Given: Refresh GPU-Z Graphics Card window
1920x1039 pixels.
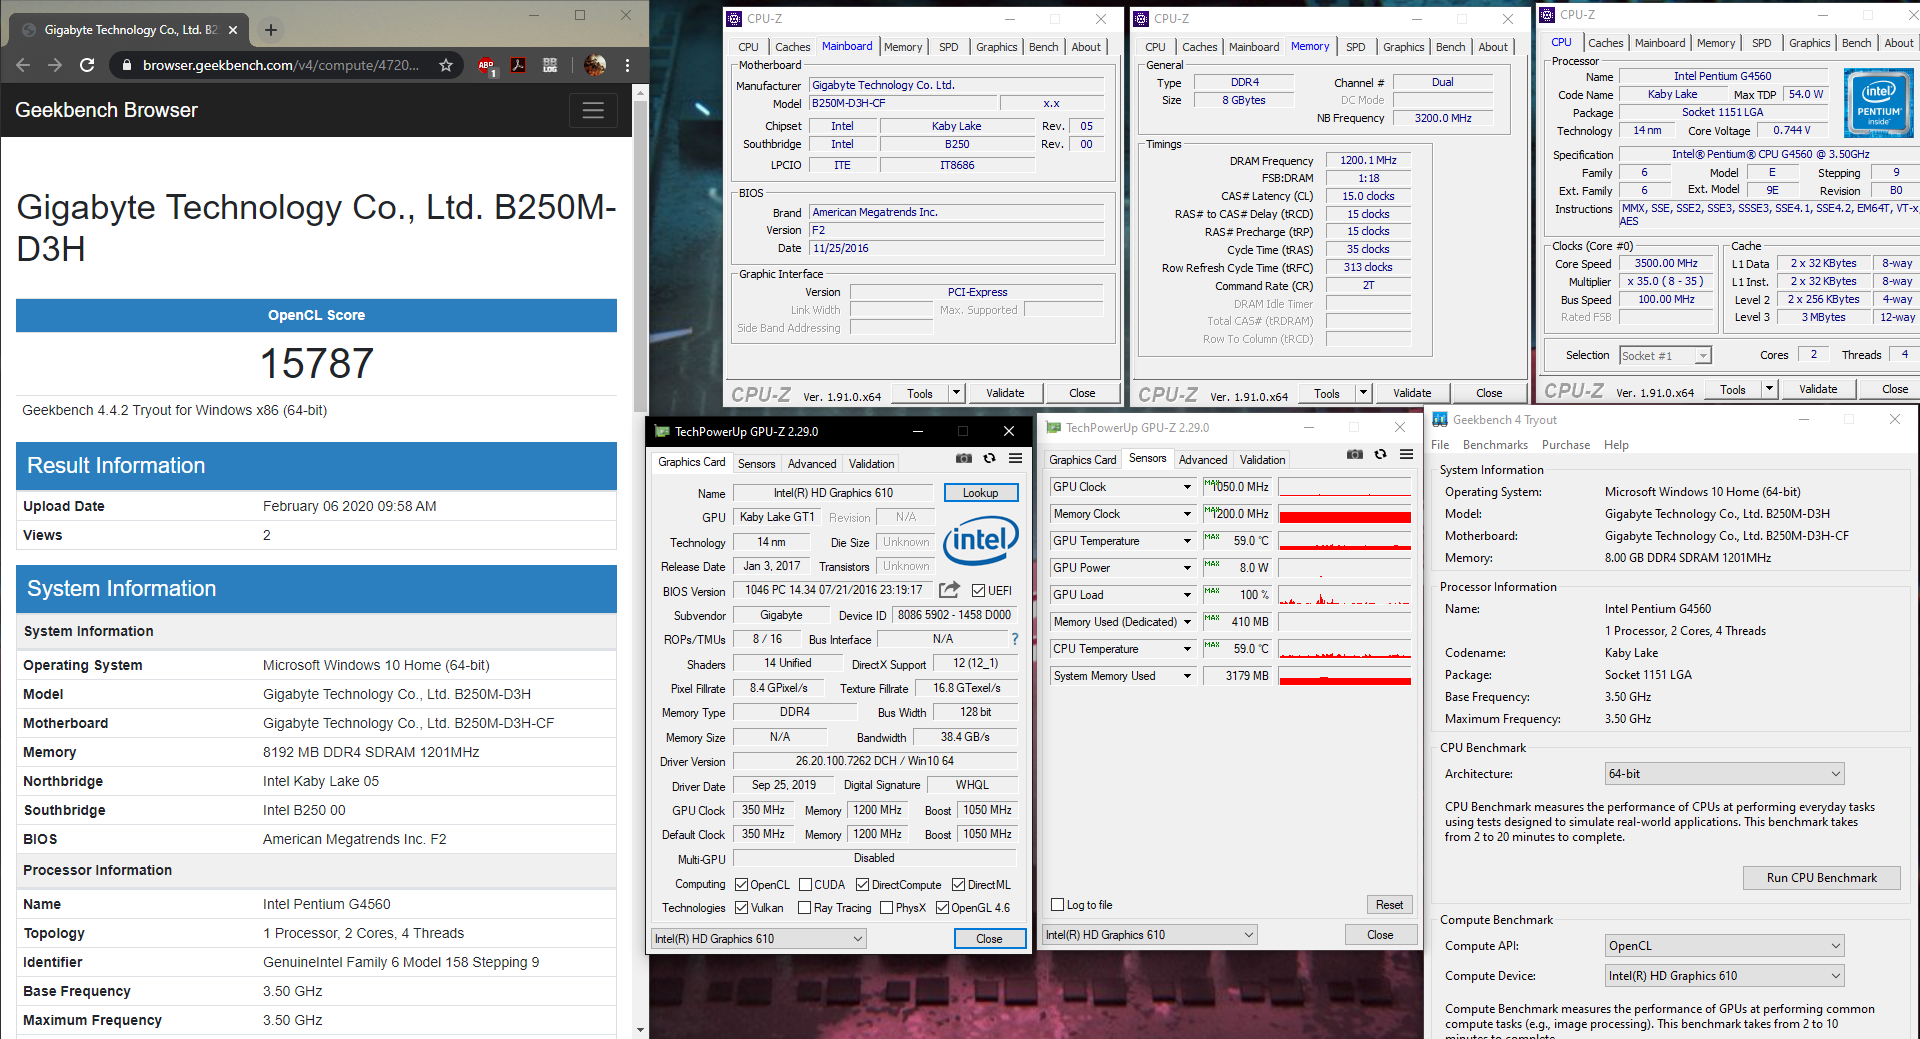Looking at the screenshot, I should (x=989, y=458).
